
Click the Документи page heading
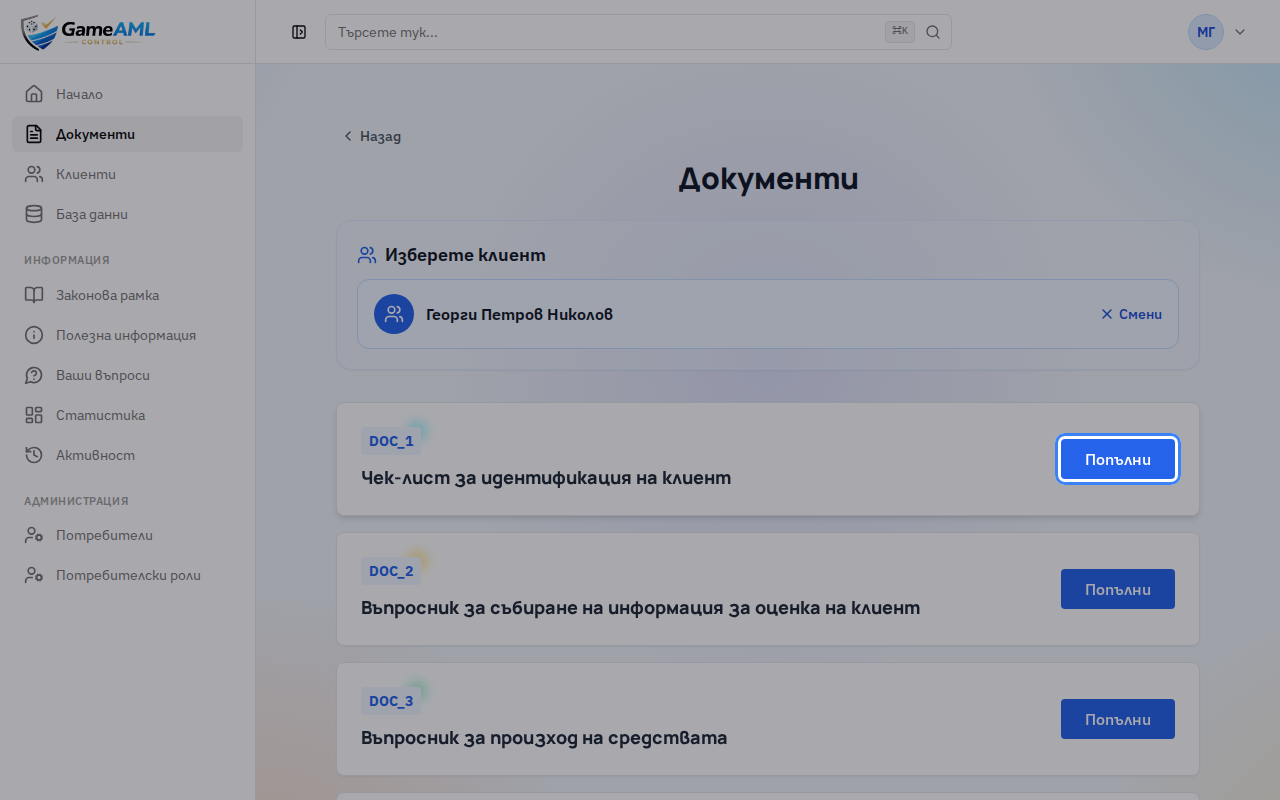point(768,179)
